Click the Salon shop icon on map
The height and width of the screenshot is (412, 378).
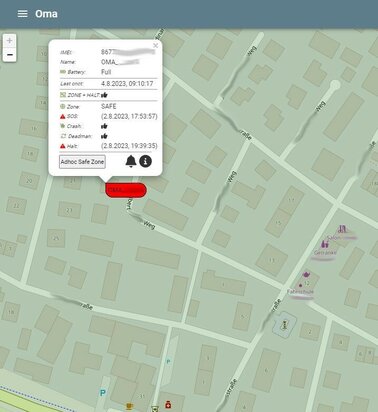[x=342, y=229]
